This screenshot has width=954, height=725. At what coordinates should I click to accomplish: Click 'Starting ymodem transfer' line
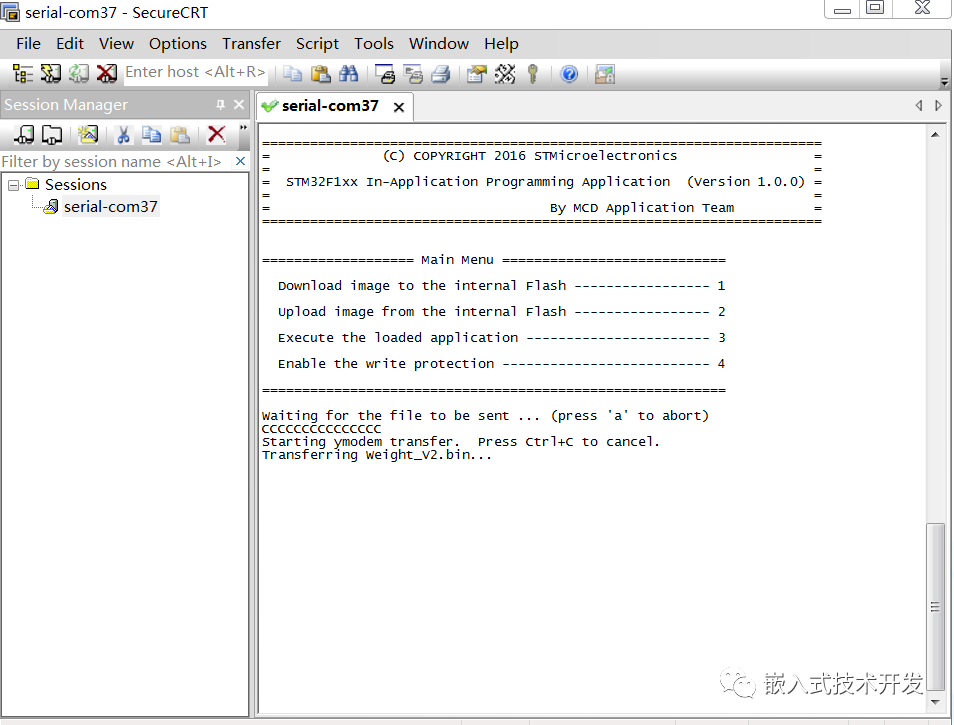pyautogui.click(x=461, y=442)
